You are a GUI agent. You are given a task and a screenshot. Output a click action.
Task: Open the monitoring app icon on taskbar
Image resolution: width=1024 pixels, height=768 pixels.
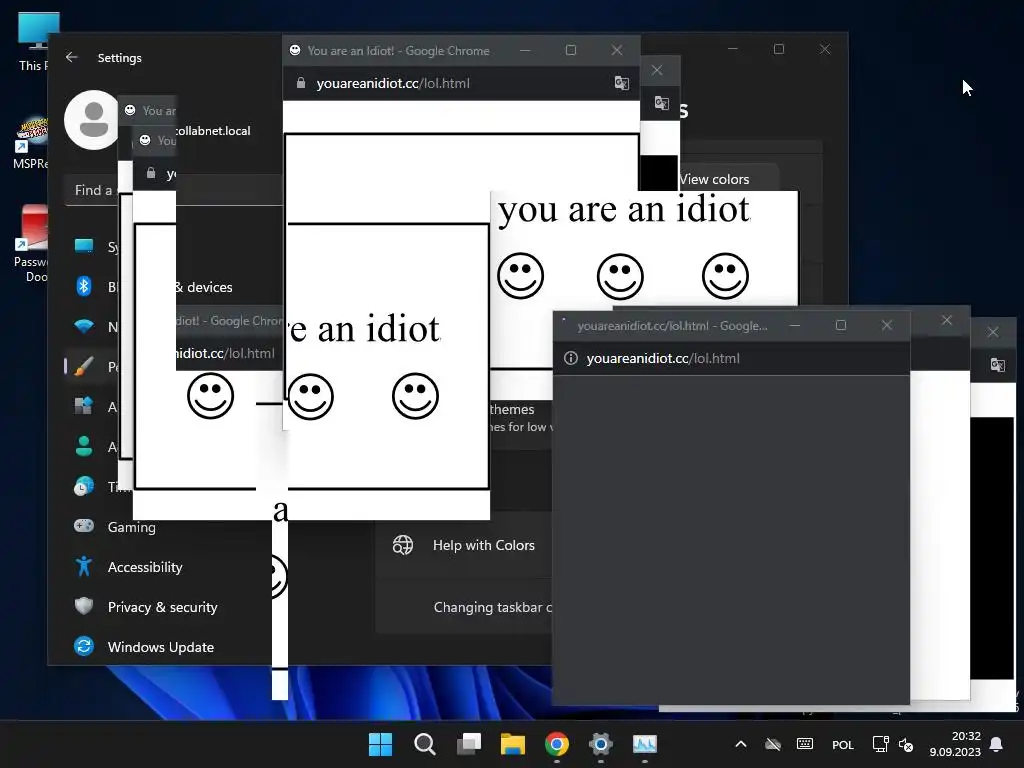pos(645,744)
